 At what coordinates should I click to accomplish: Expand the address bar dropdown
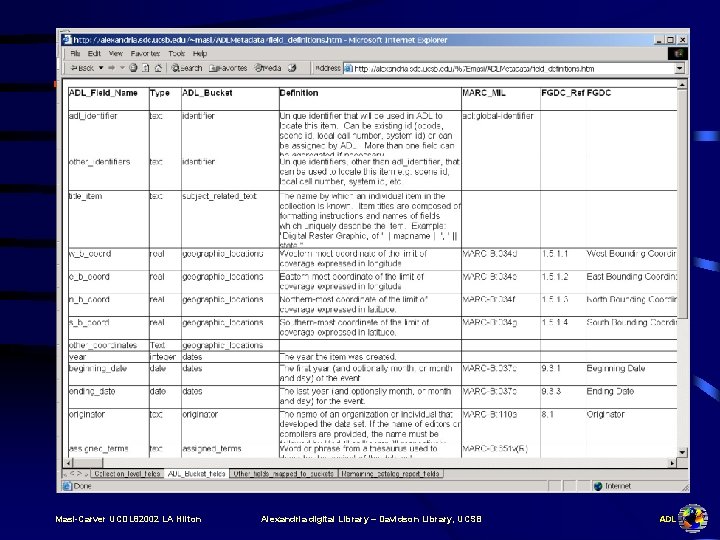click(680, 68)
